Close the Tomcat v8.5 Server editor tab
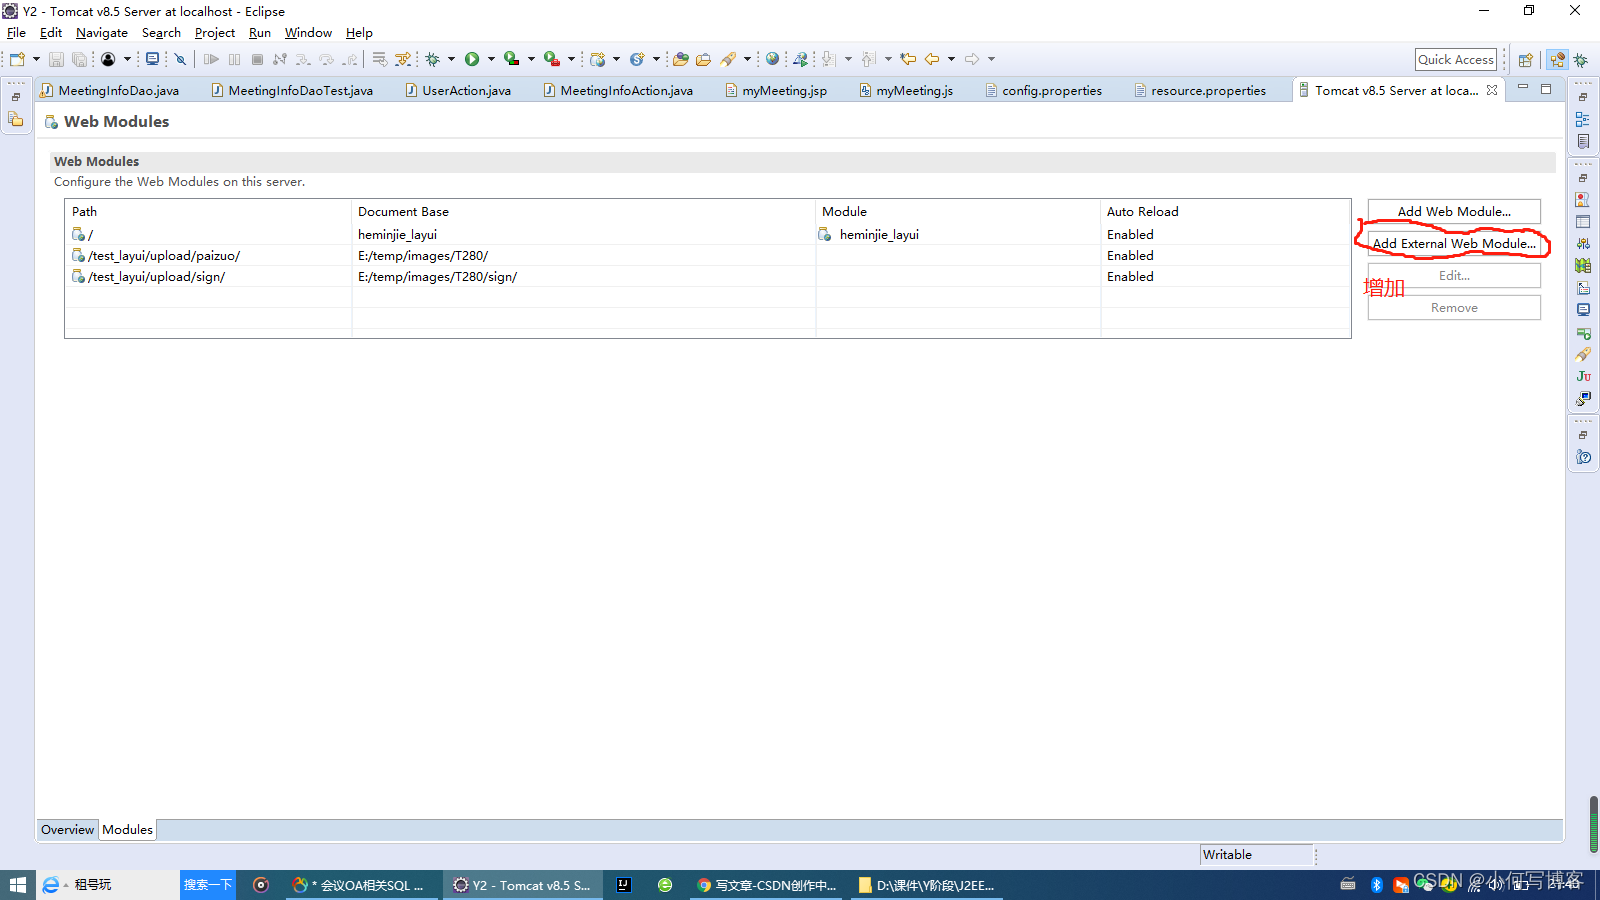 1492,90
